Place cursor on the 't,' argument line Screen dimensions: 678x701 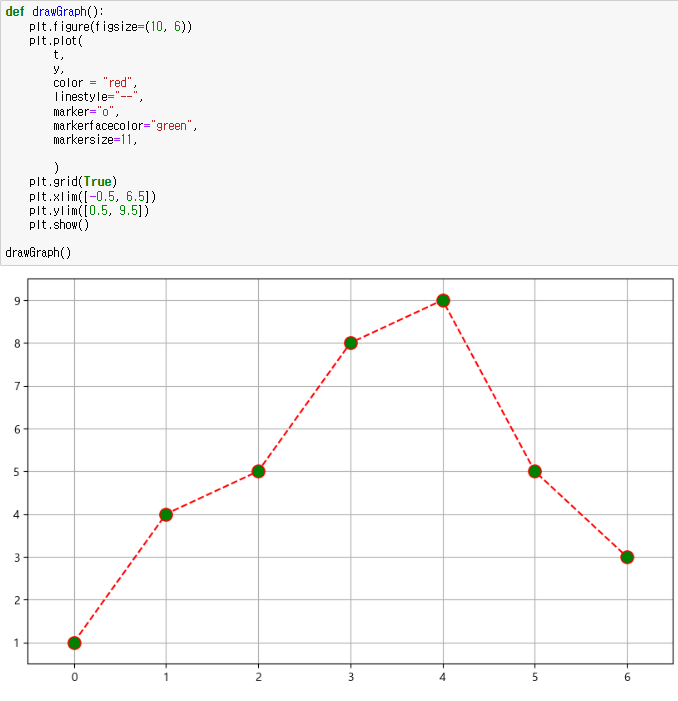[59, 55]
